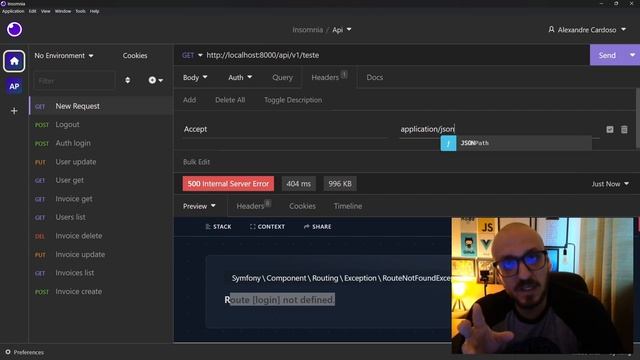
Task: Select the AP workspace icon
Action: click(14, 86)
